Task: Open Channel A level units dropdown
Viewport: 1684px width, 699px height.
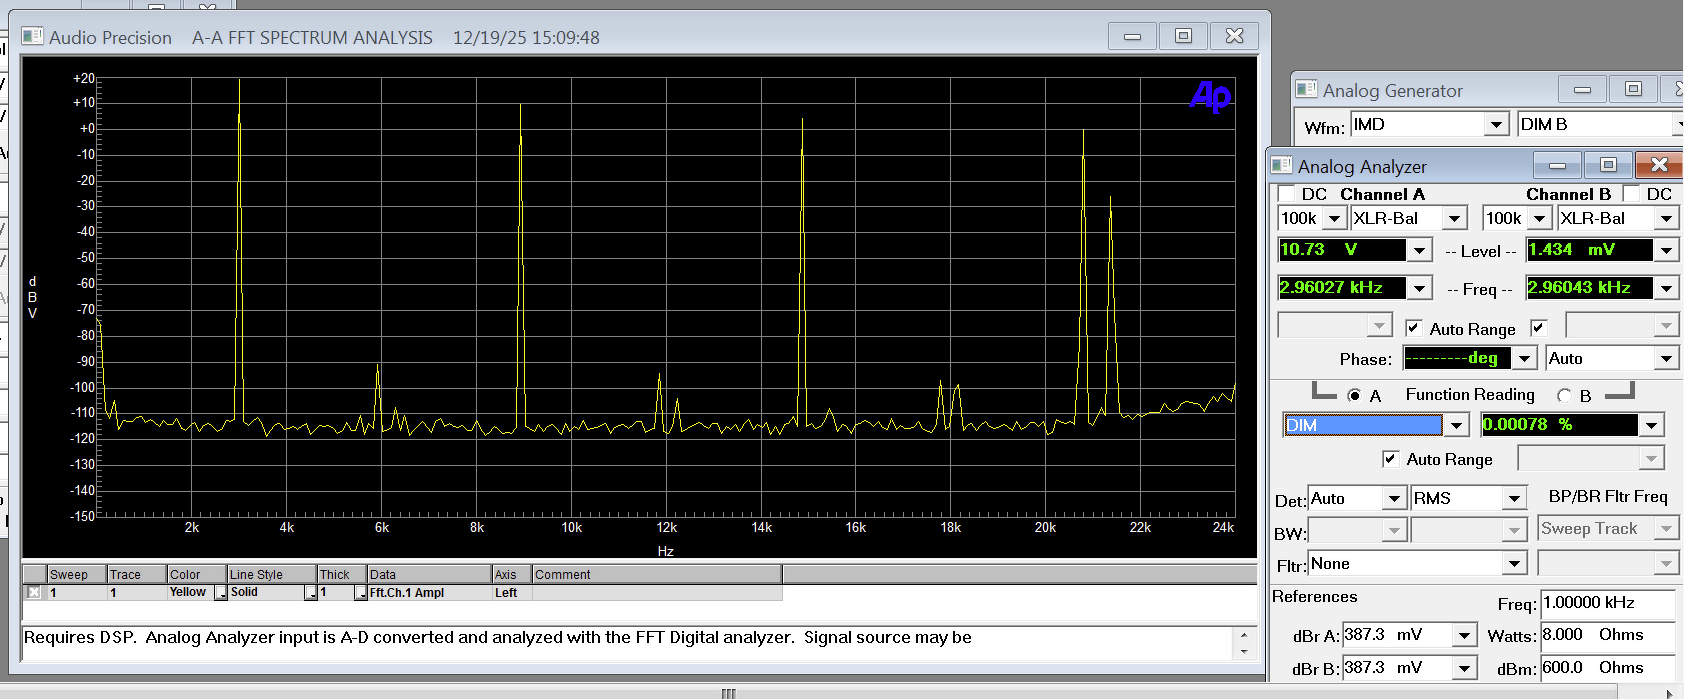Action: pos(1420,250)
